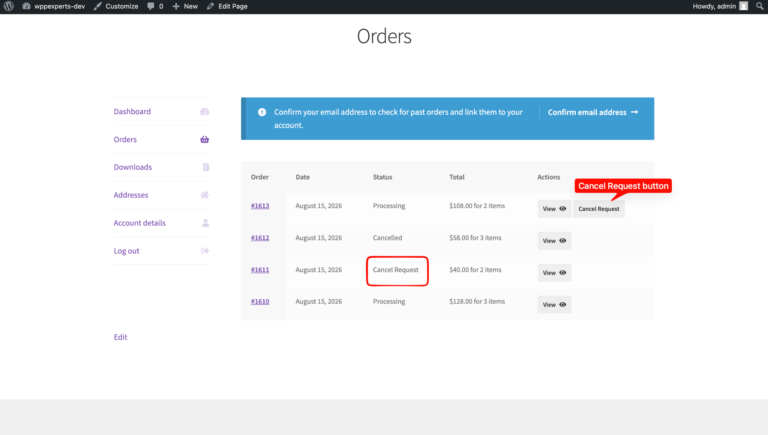Open Account details in the sidebar
Viewport: 768px width, 435px height.
pyautogui.click(x=140, y=223)
